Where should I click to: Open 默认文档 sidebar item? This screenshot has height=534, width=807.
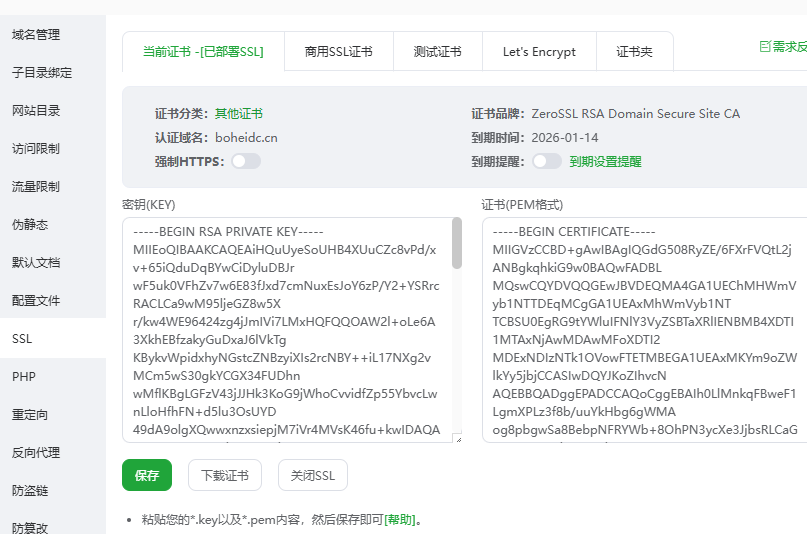click(36, 263)
